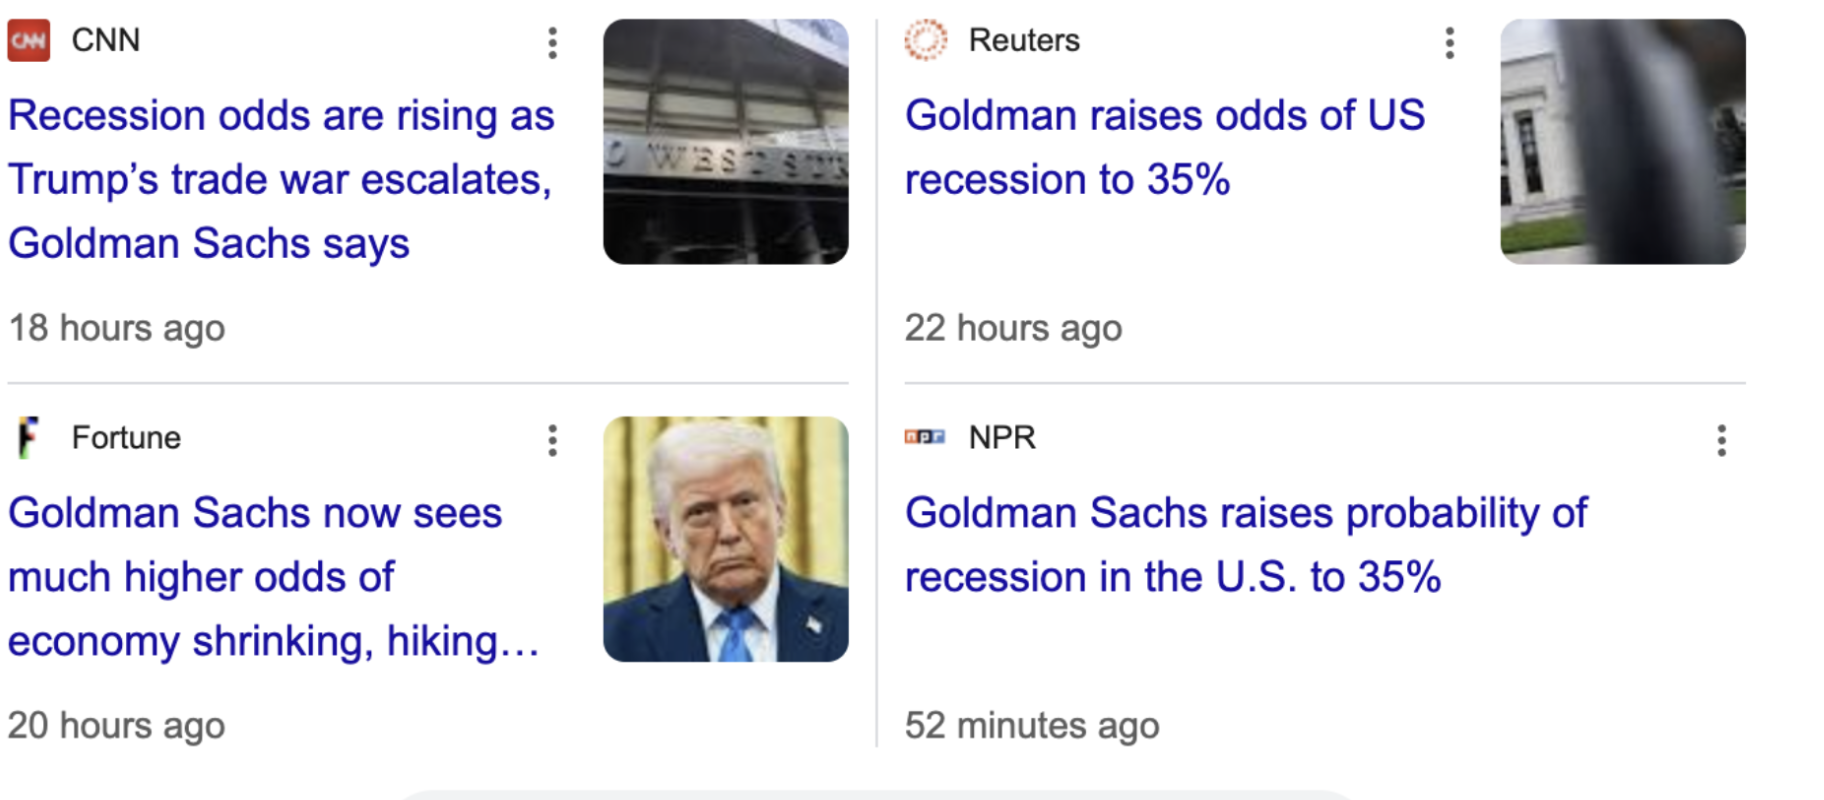
Task: Open 'Recession odds are rising' CNN headline
Action: (281, 180)
